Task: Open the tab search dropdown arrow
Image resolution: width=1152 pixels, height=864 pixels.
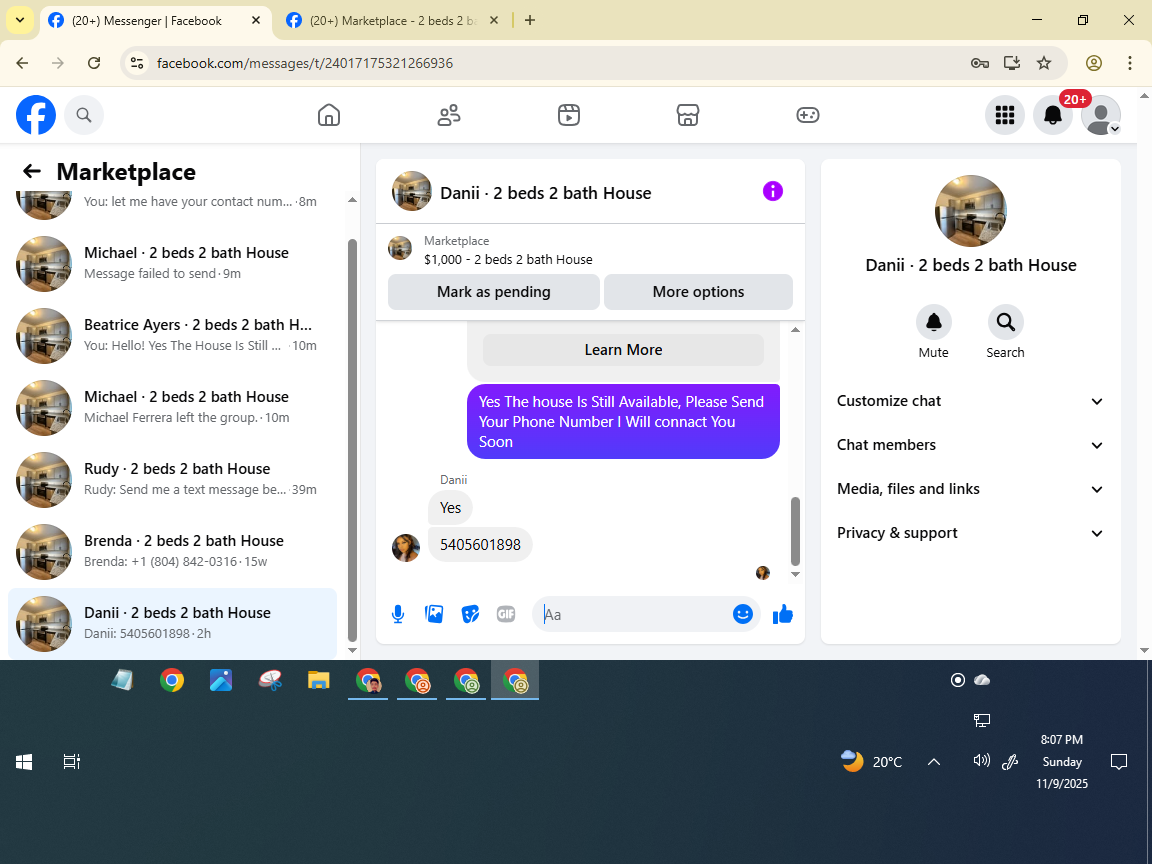Action: [20, 20]
